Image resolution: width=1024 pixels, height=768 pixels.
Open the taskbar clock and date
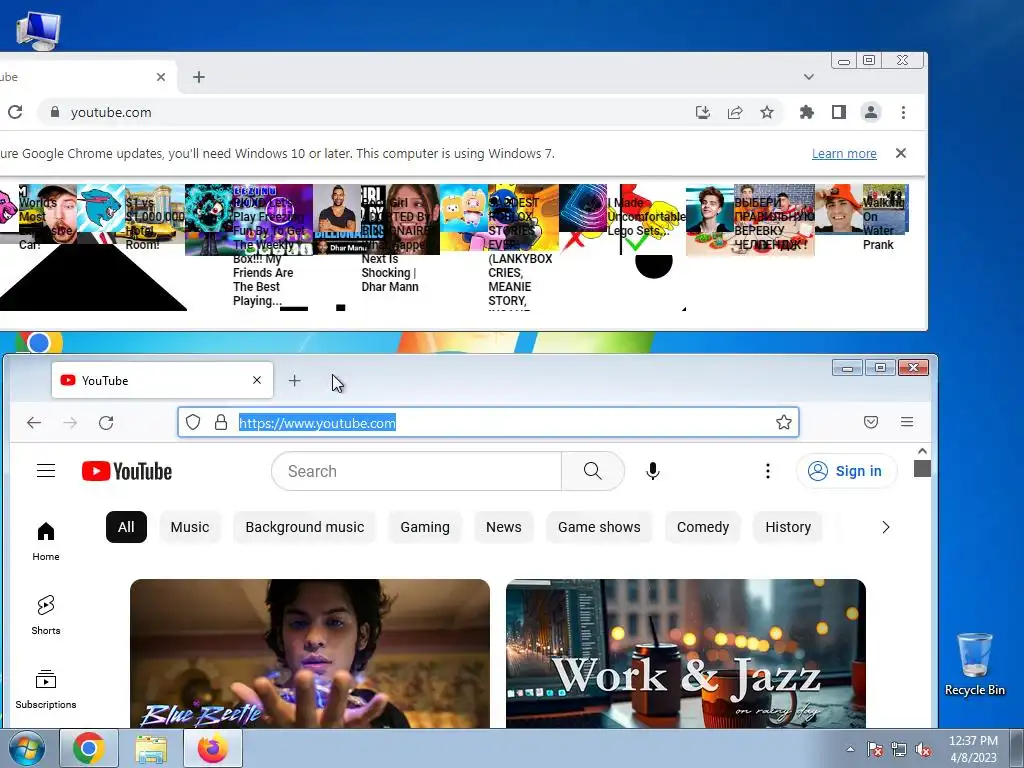coord(973,749)
